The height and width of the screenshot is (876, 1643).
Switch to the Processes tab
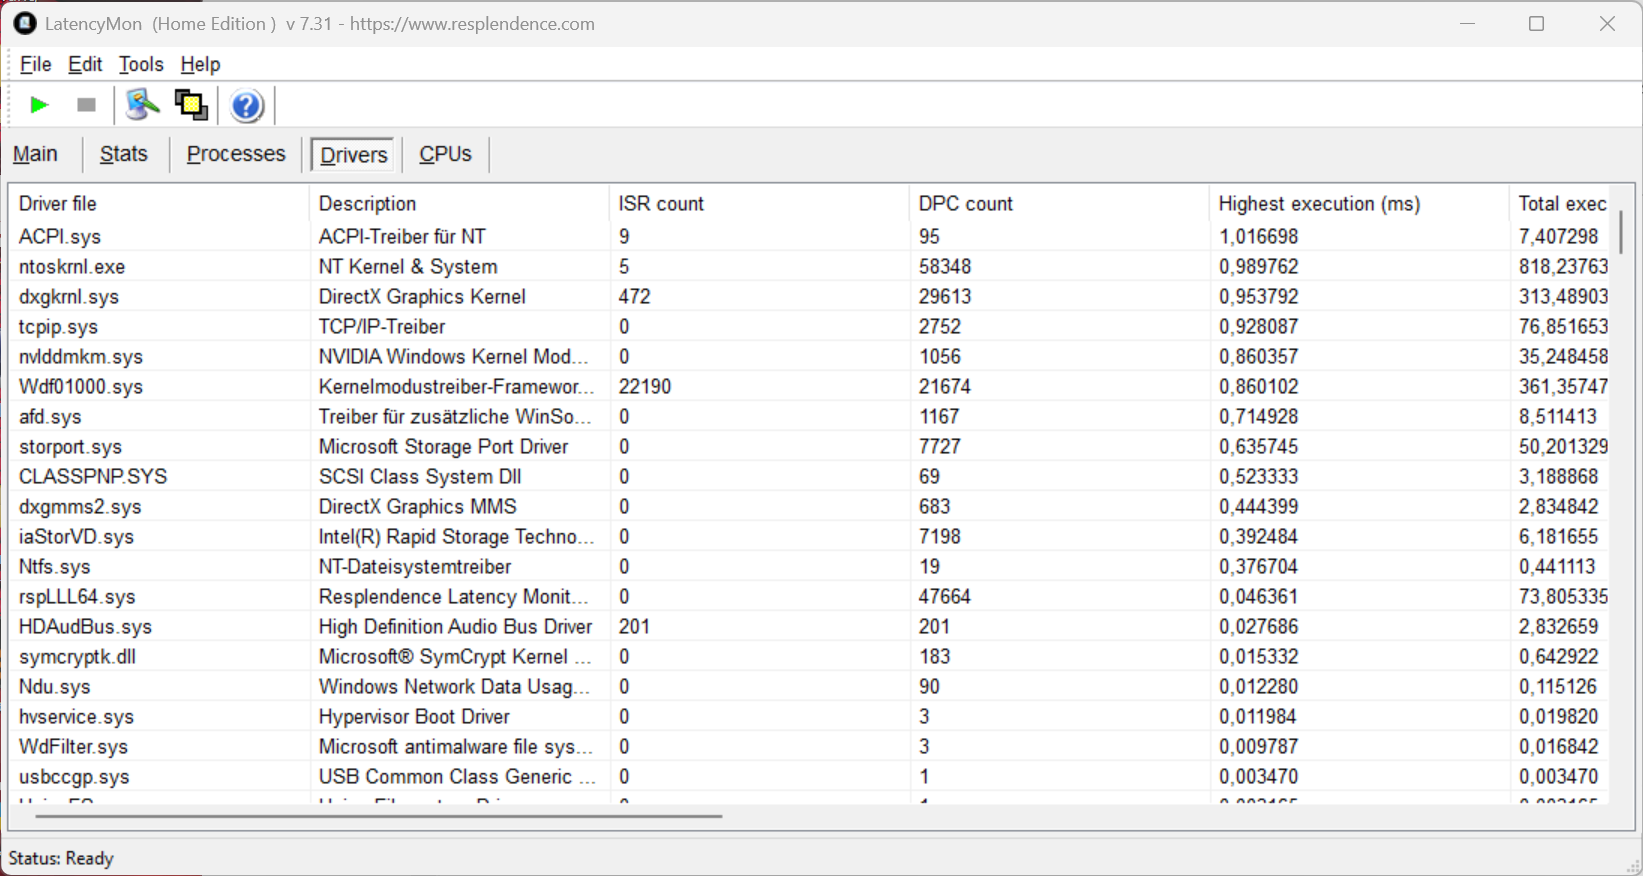(236, 154)
